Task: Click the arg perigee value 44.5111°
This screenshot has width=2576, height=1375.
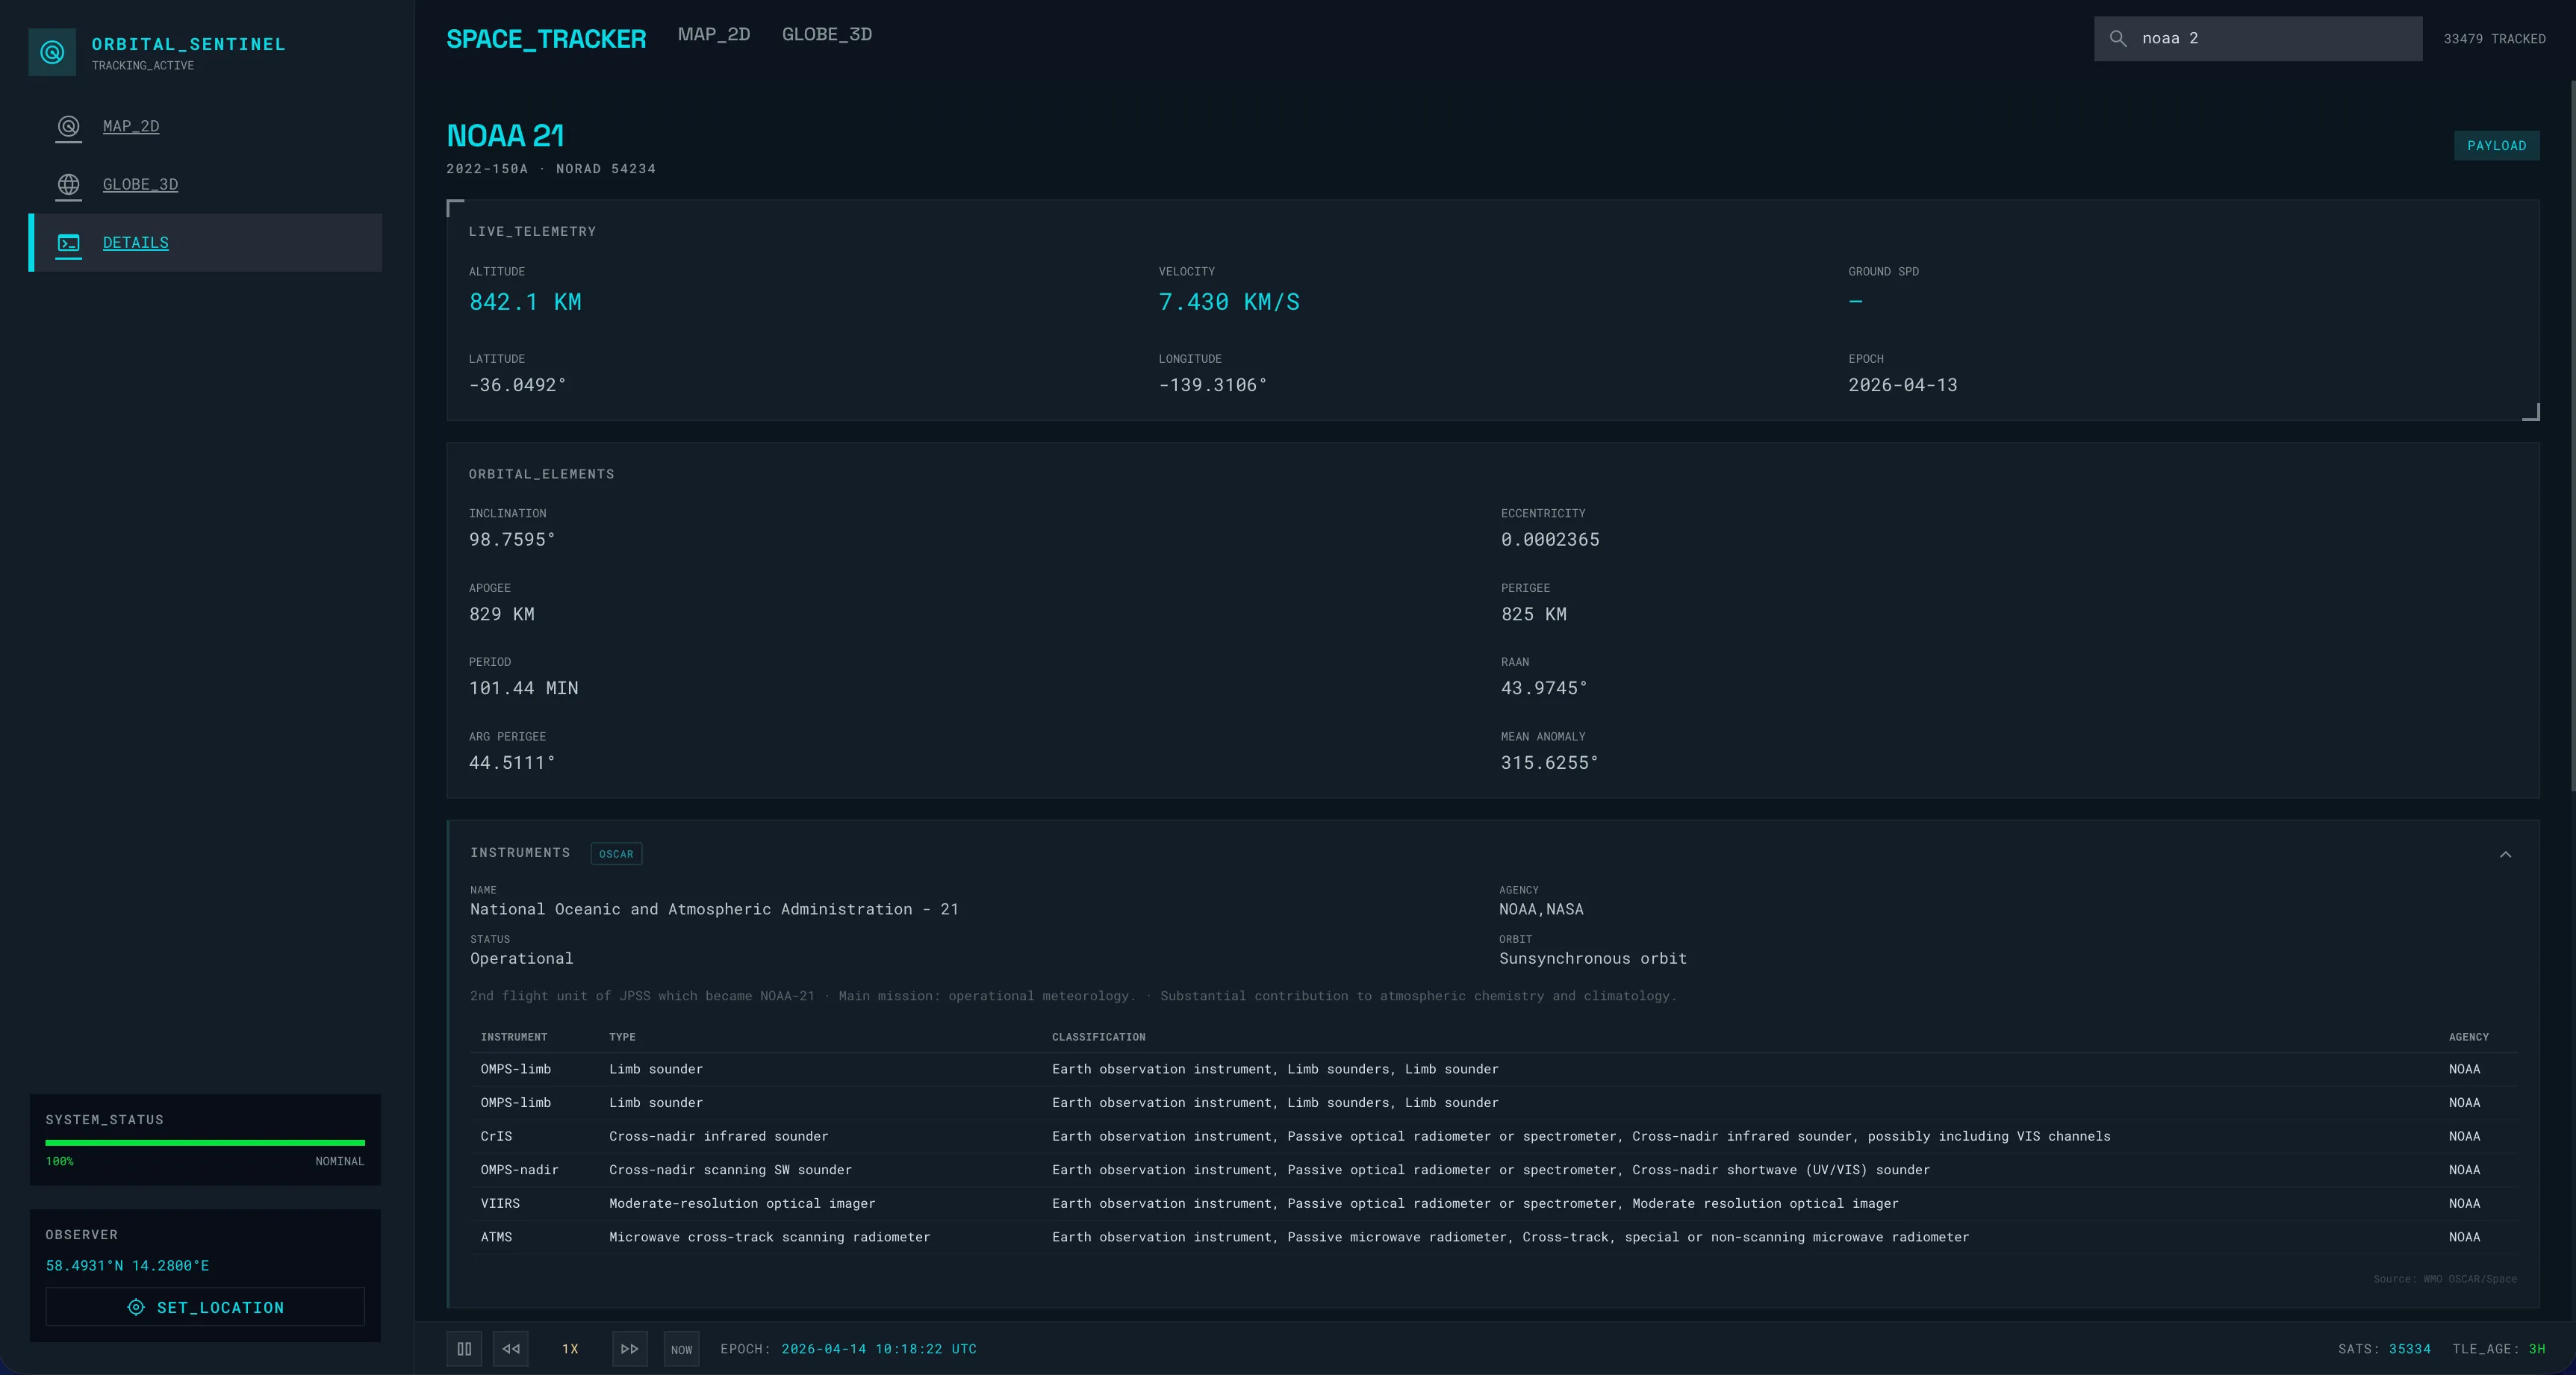Action: 512,763
